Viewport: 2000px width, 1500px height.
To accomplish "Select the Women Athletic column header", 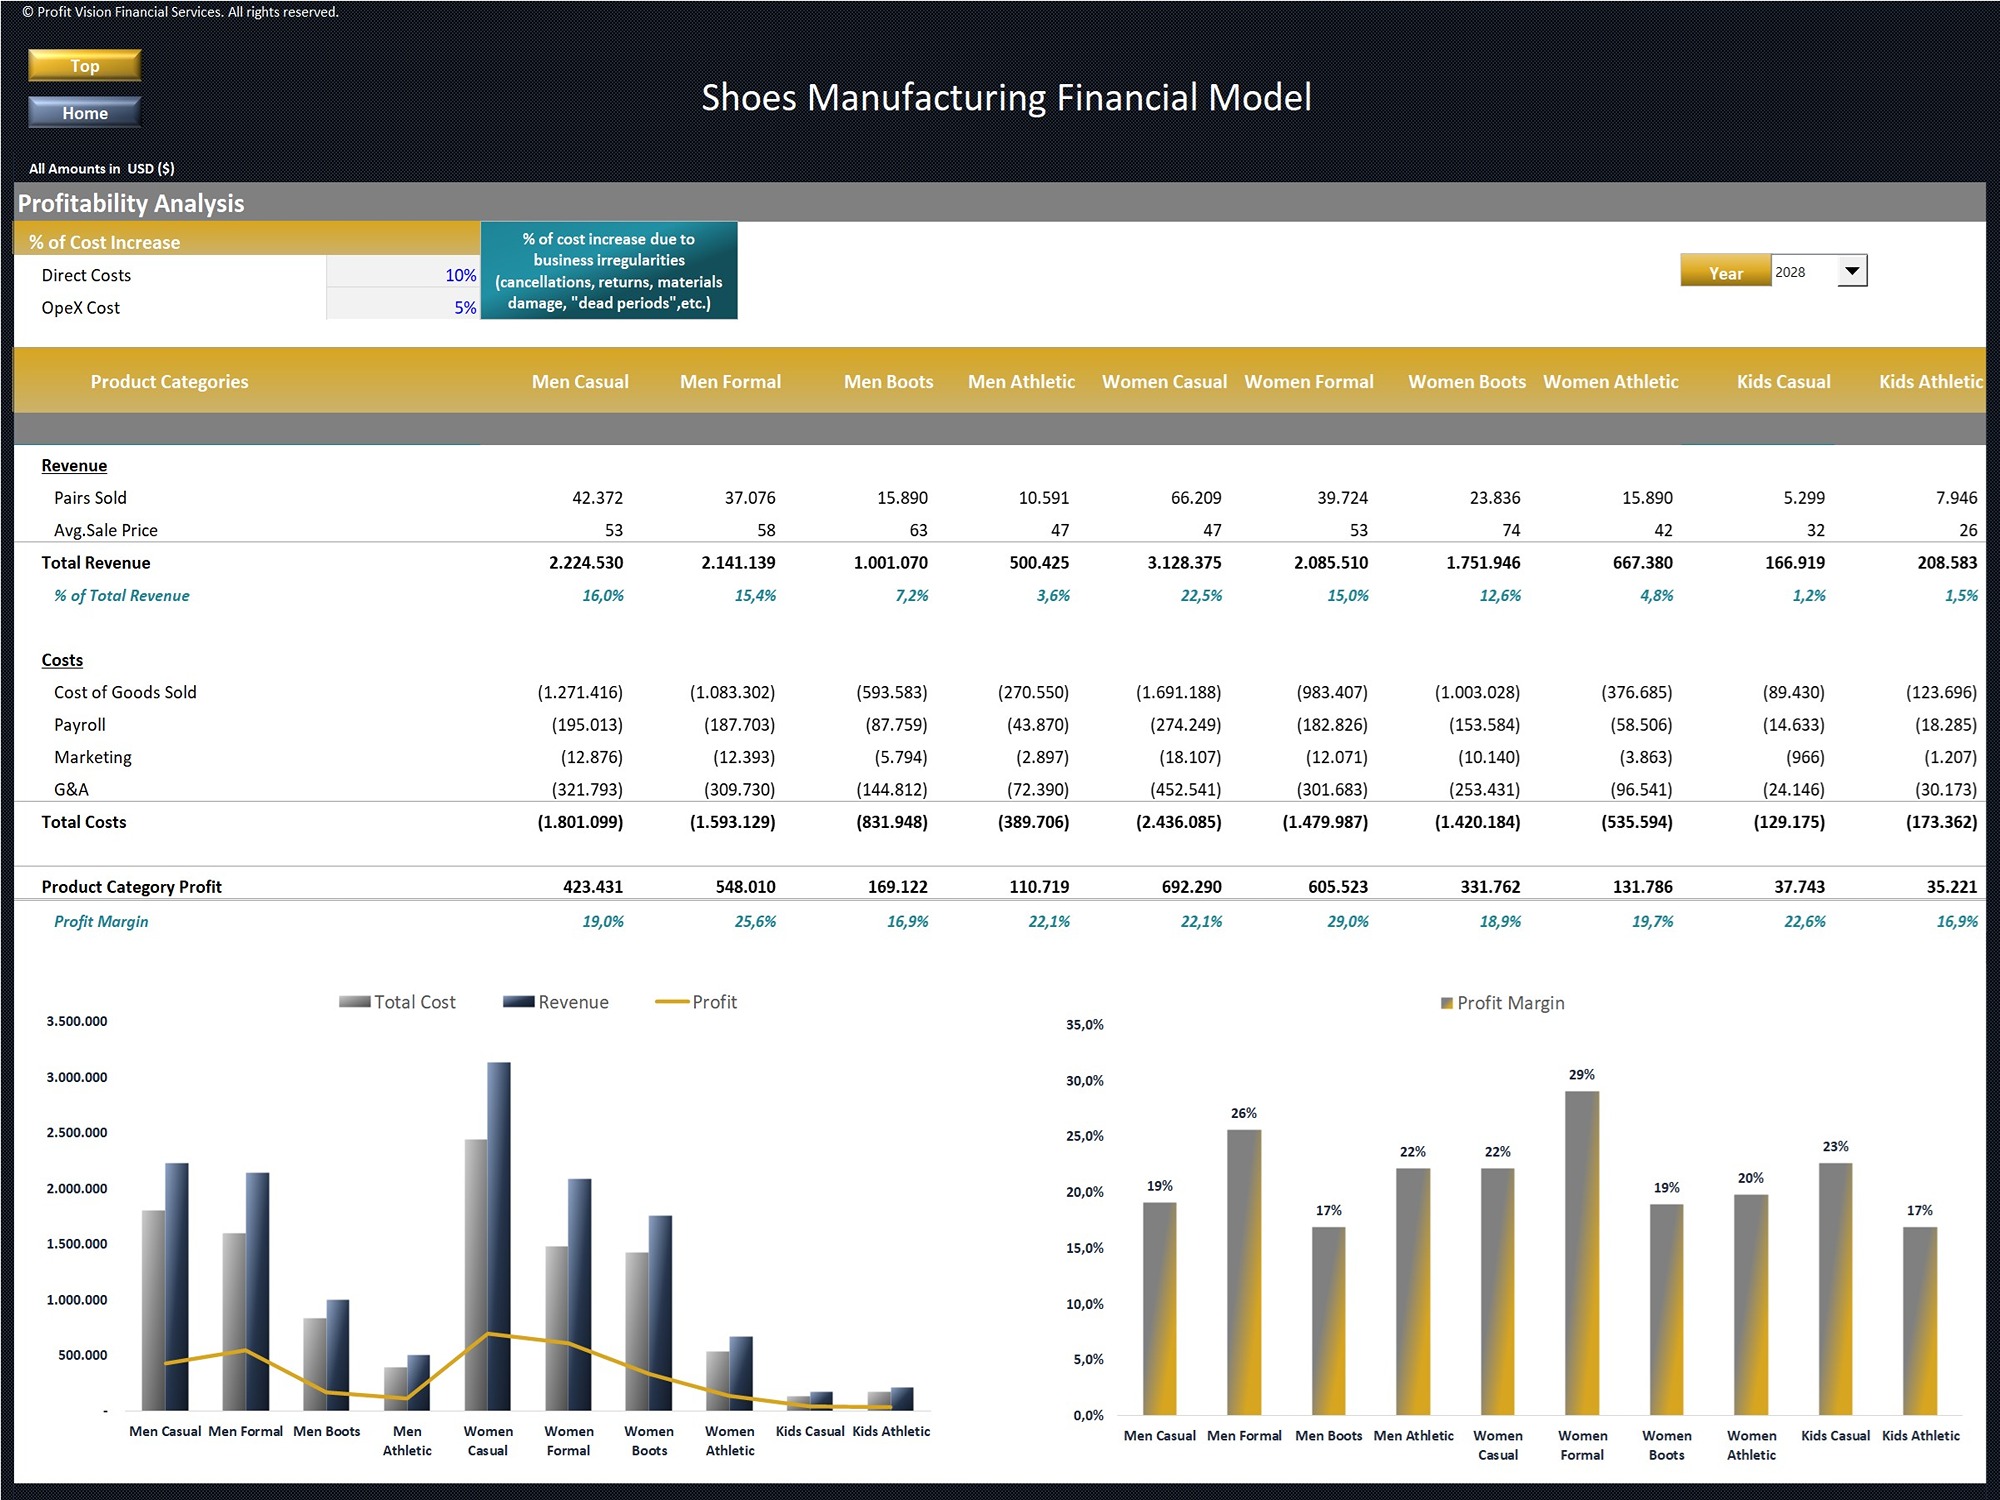I will click(x=1611, y=381).
